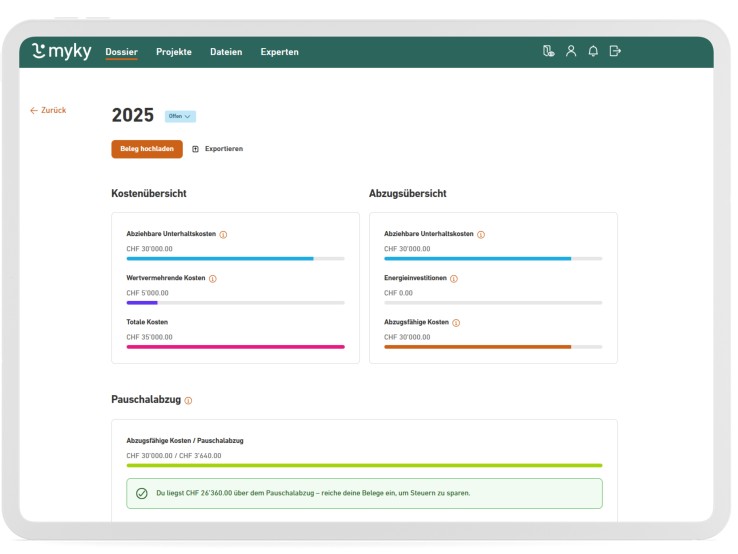This screenshot has width=738, height=554.
Task: Show info for Abziehbare Unterhaltskosten in Abzugsübersicht
Action: pos(481,235)
